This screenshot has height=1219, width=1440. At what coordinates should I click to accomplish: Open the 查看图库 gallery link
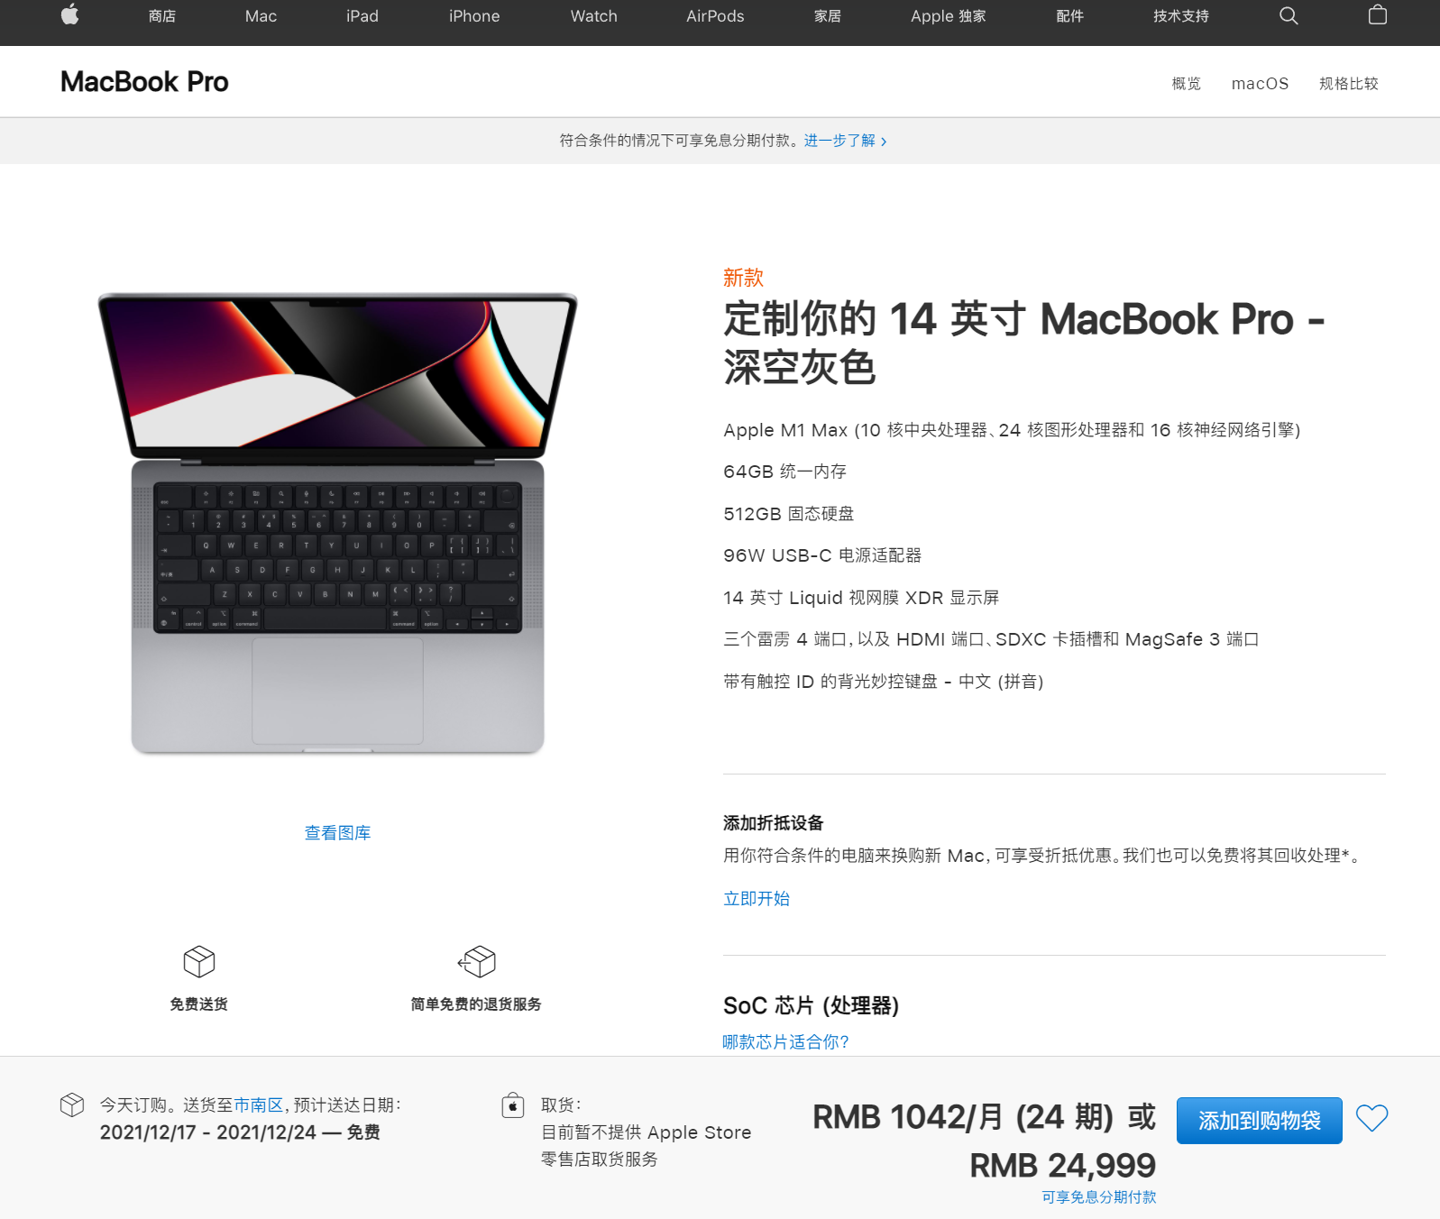[x=338, y=833]
